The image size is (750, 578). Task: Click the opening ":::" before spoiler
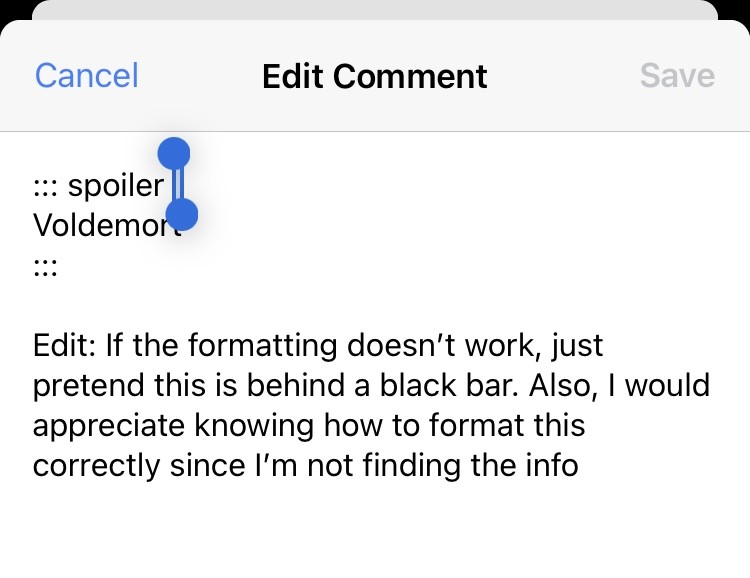pyautogui.click(x=45, y=186)
